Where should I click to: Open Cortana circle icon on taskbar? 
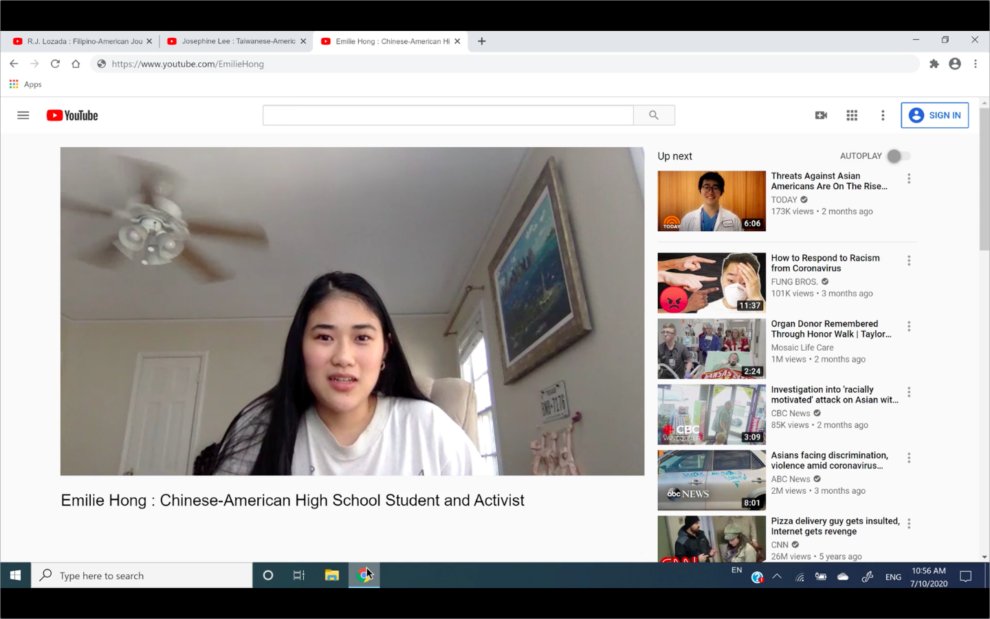[x=268, y=575]
